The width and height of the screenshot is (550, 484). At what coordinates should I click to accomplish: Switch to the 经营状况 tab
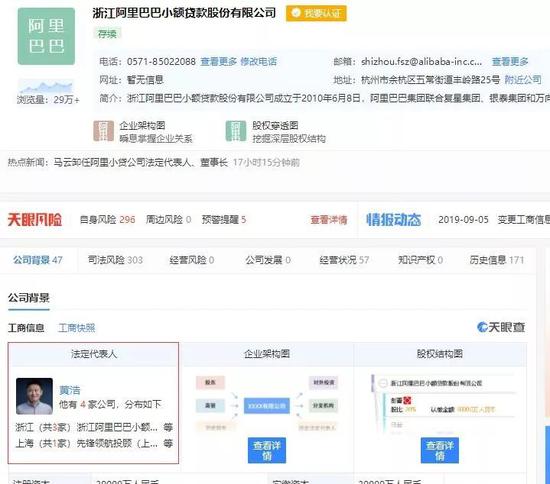pyautogui.click(x=344, y=260)
